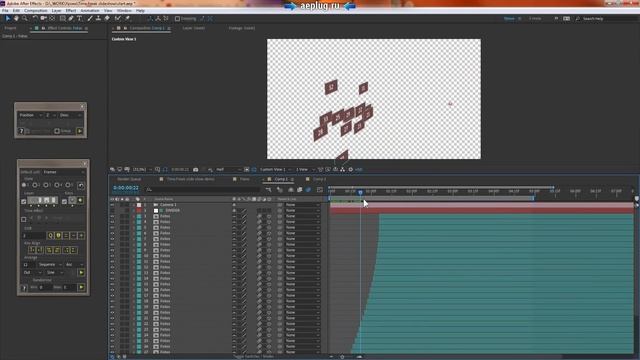The image size is (640, 360).
Task: Enable the Time offset checkbox
Action: pos(24,219)
